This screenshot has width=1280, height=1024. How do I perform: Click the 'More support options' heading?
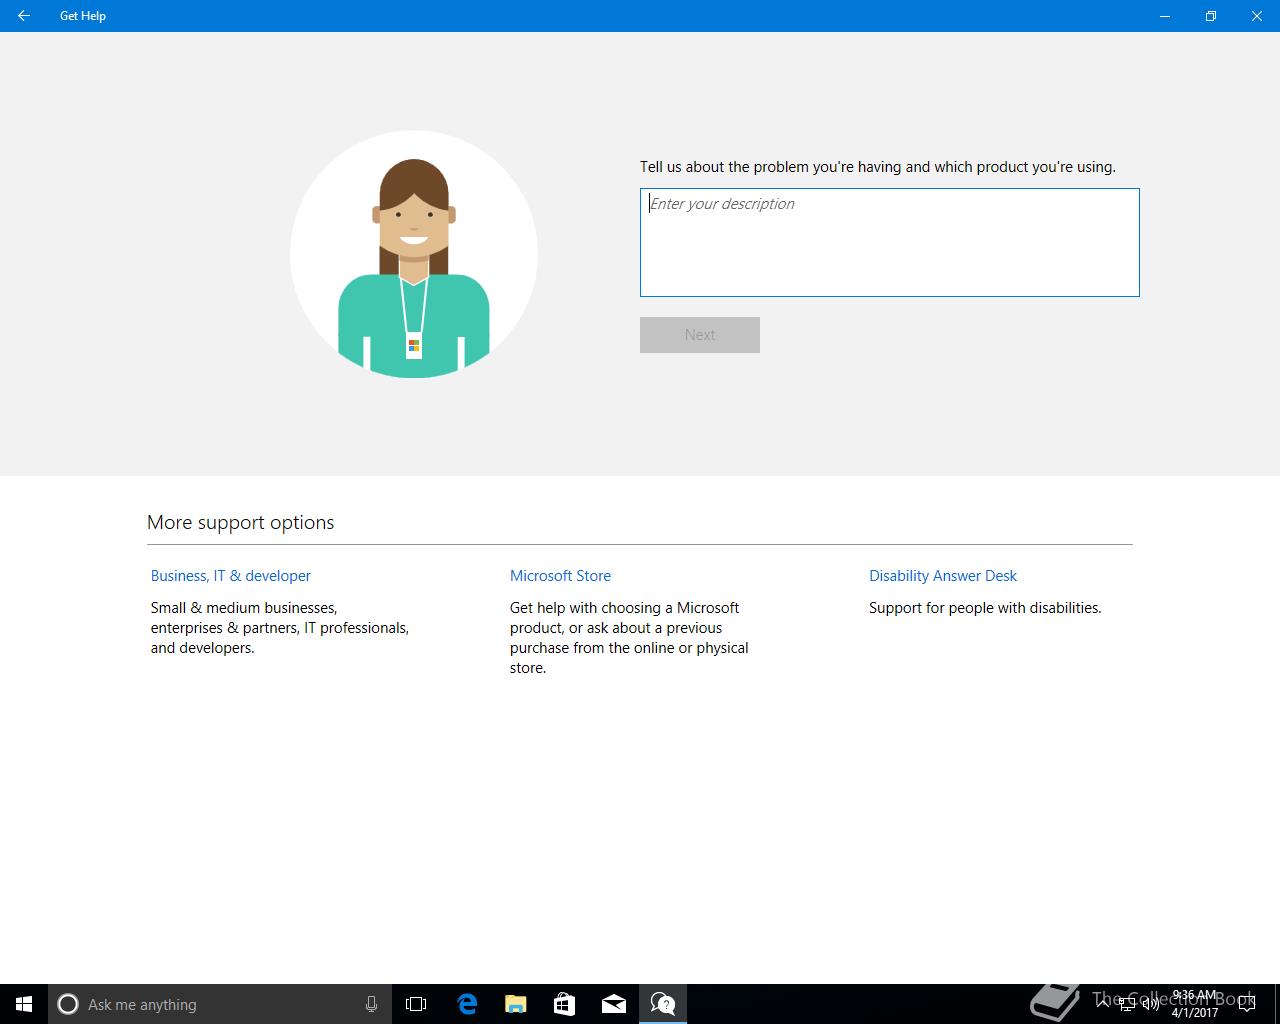coord(240,522)
